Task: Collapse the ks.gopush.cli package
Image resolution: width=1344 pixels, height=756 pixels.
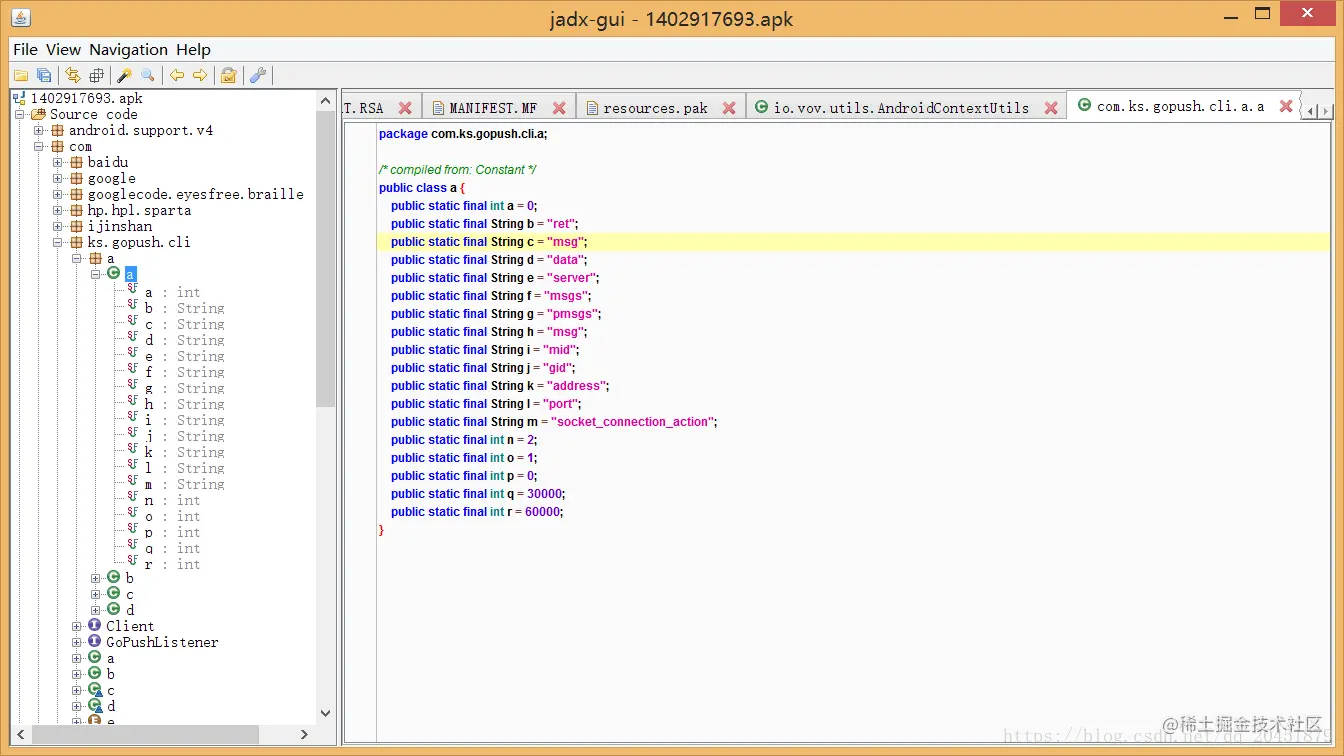Action: click(58, 243)
